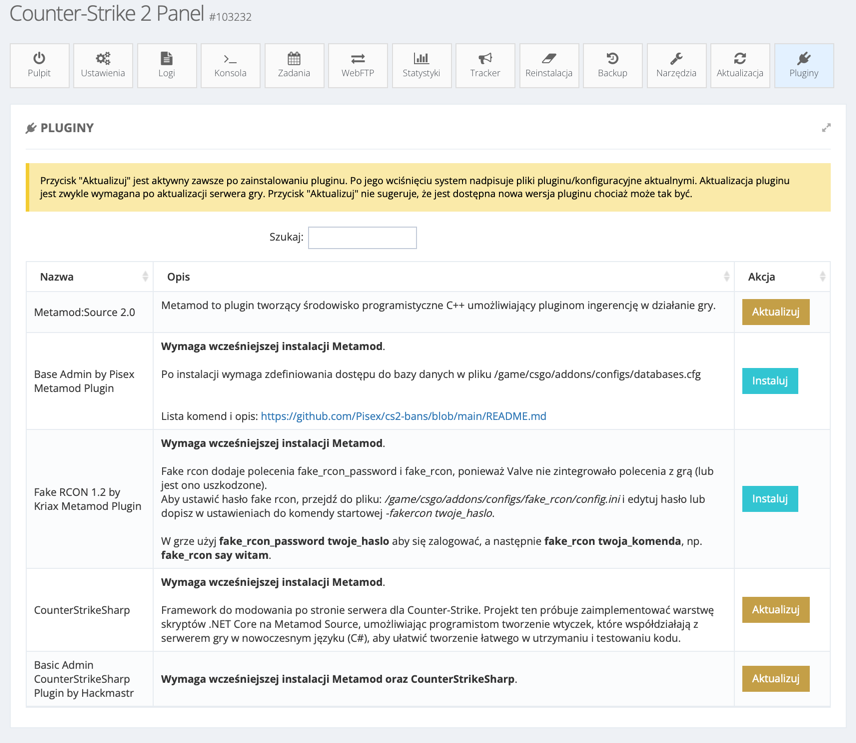This screenshot has height=743, width=856.
Task: Open the Logi file tab
Action: (167, 65)
